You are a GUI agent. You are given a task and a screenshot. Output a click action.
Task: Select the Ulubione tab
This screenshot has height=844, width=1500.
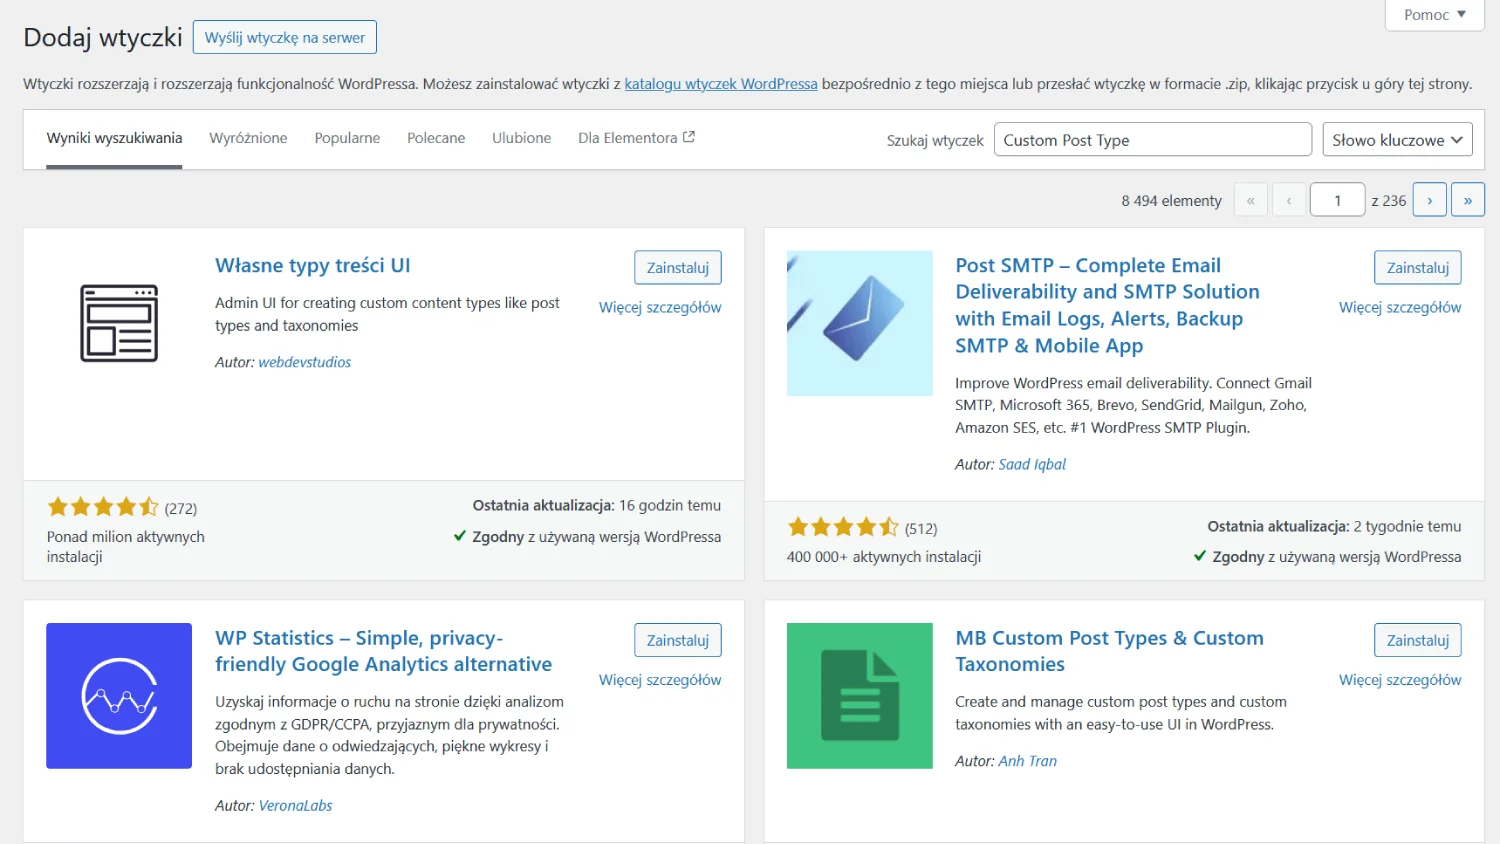(x=521, y=138)
